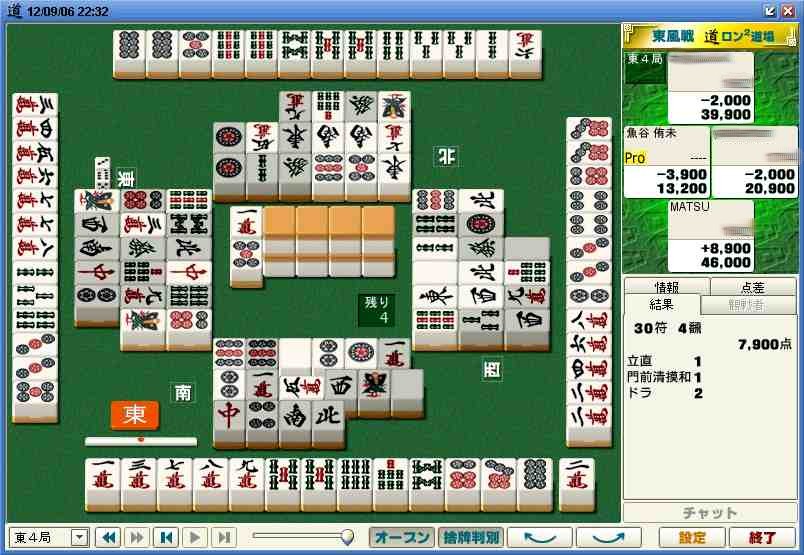Viewport: 804px width, 555px height.
Task: Open the チャット chat panel
Action: pos(710,512)
